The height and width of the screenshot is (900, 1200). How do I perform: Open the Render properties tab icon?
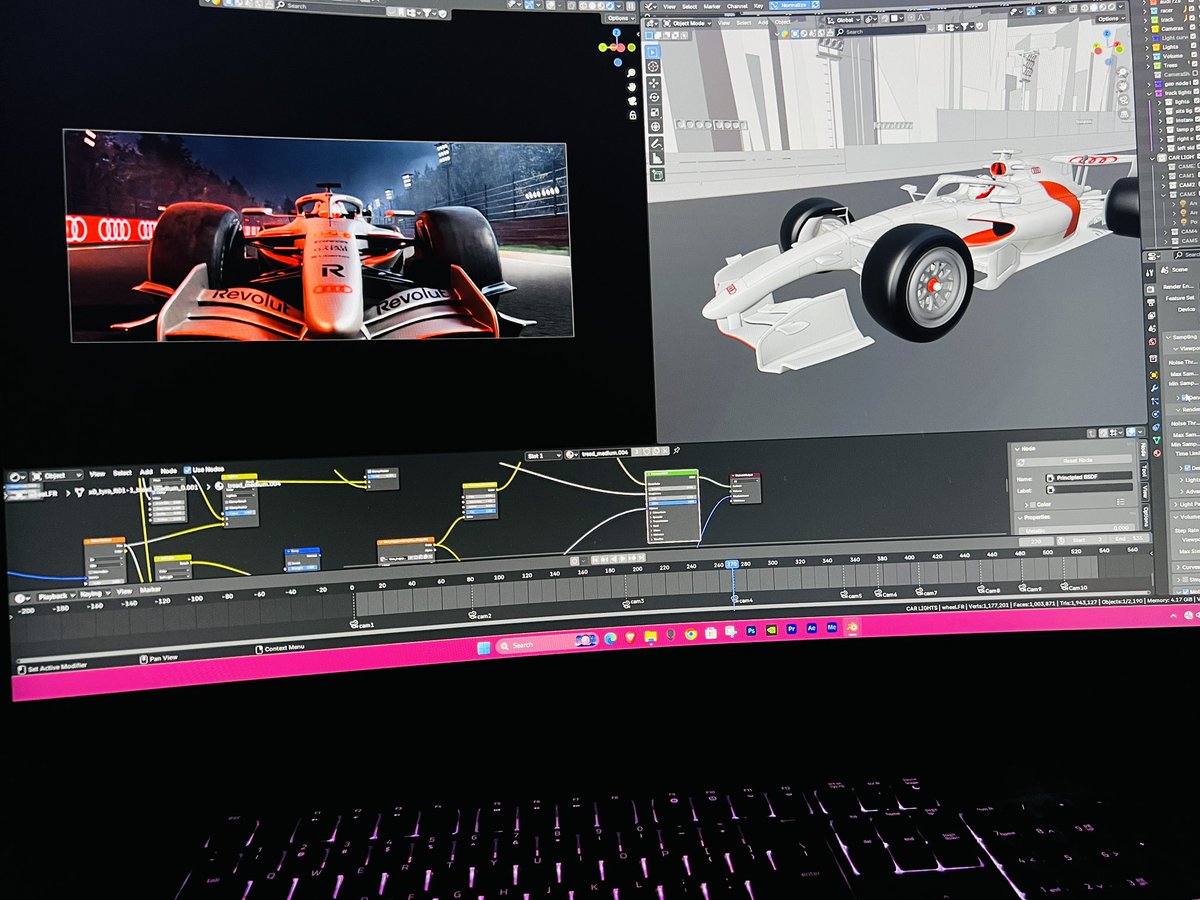pos(1151,289)
